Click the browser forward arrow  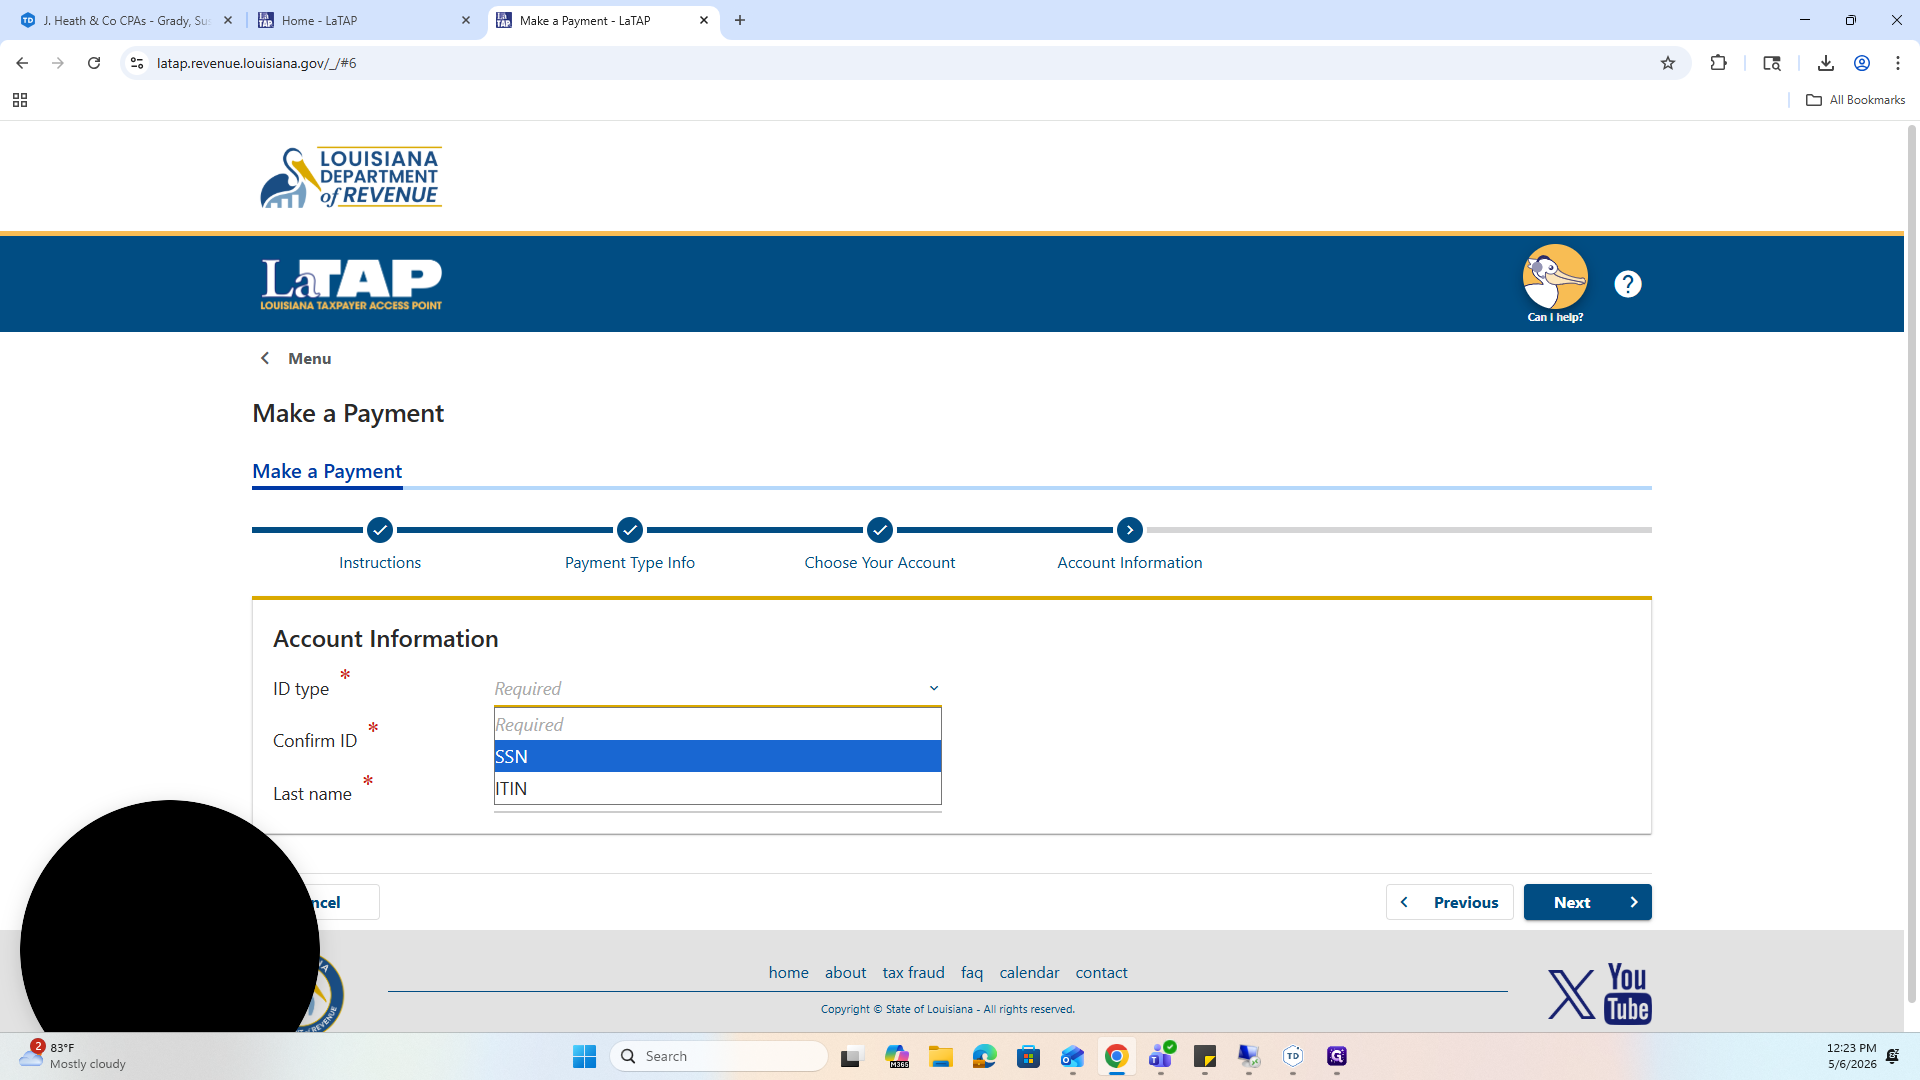58,63
